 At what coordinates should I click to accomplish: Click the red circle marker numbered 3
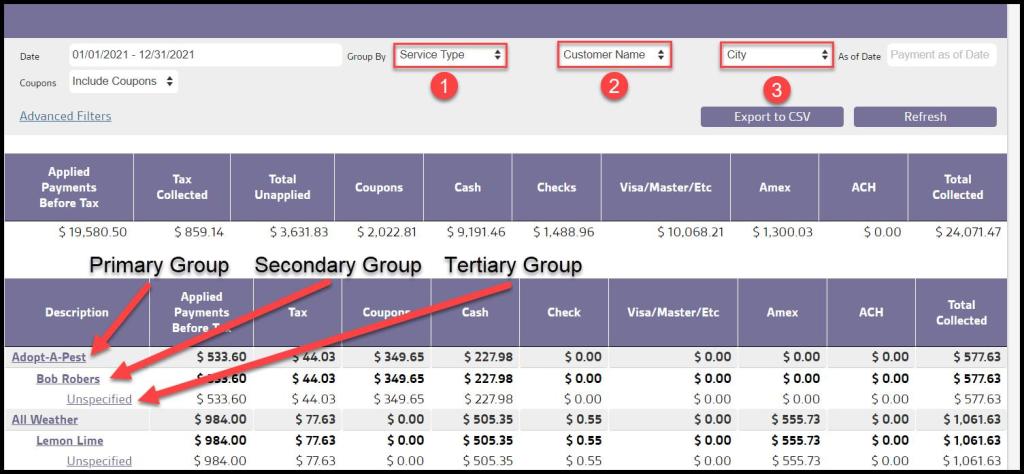777,91
